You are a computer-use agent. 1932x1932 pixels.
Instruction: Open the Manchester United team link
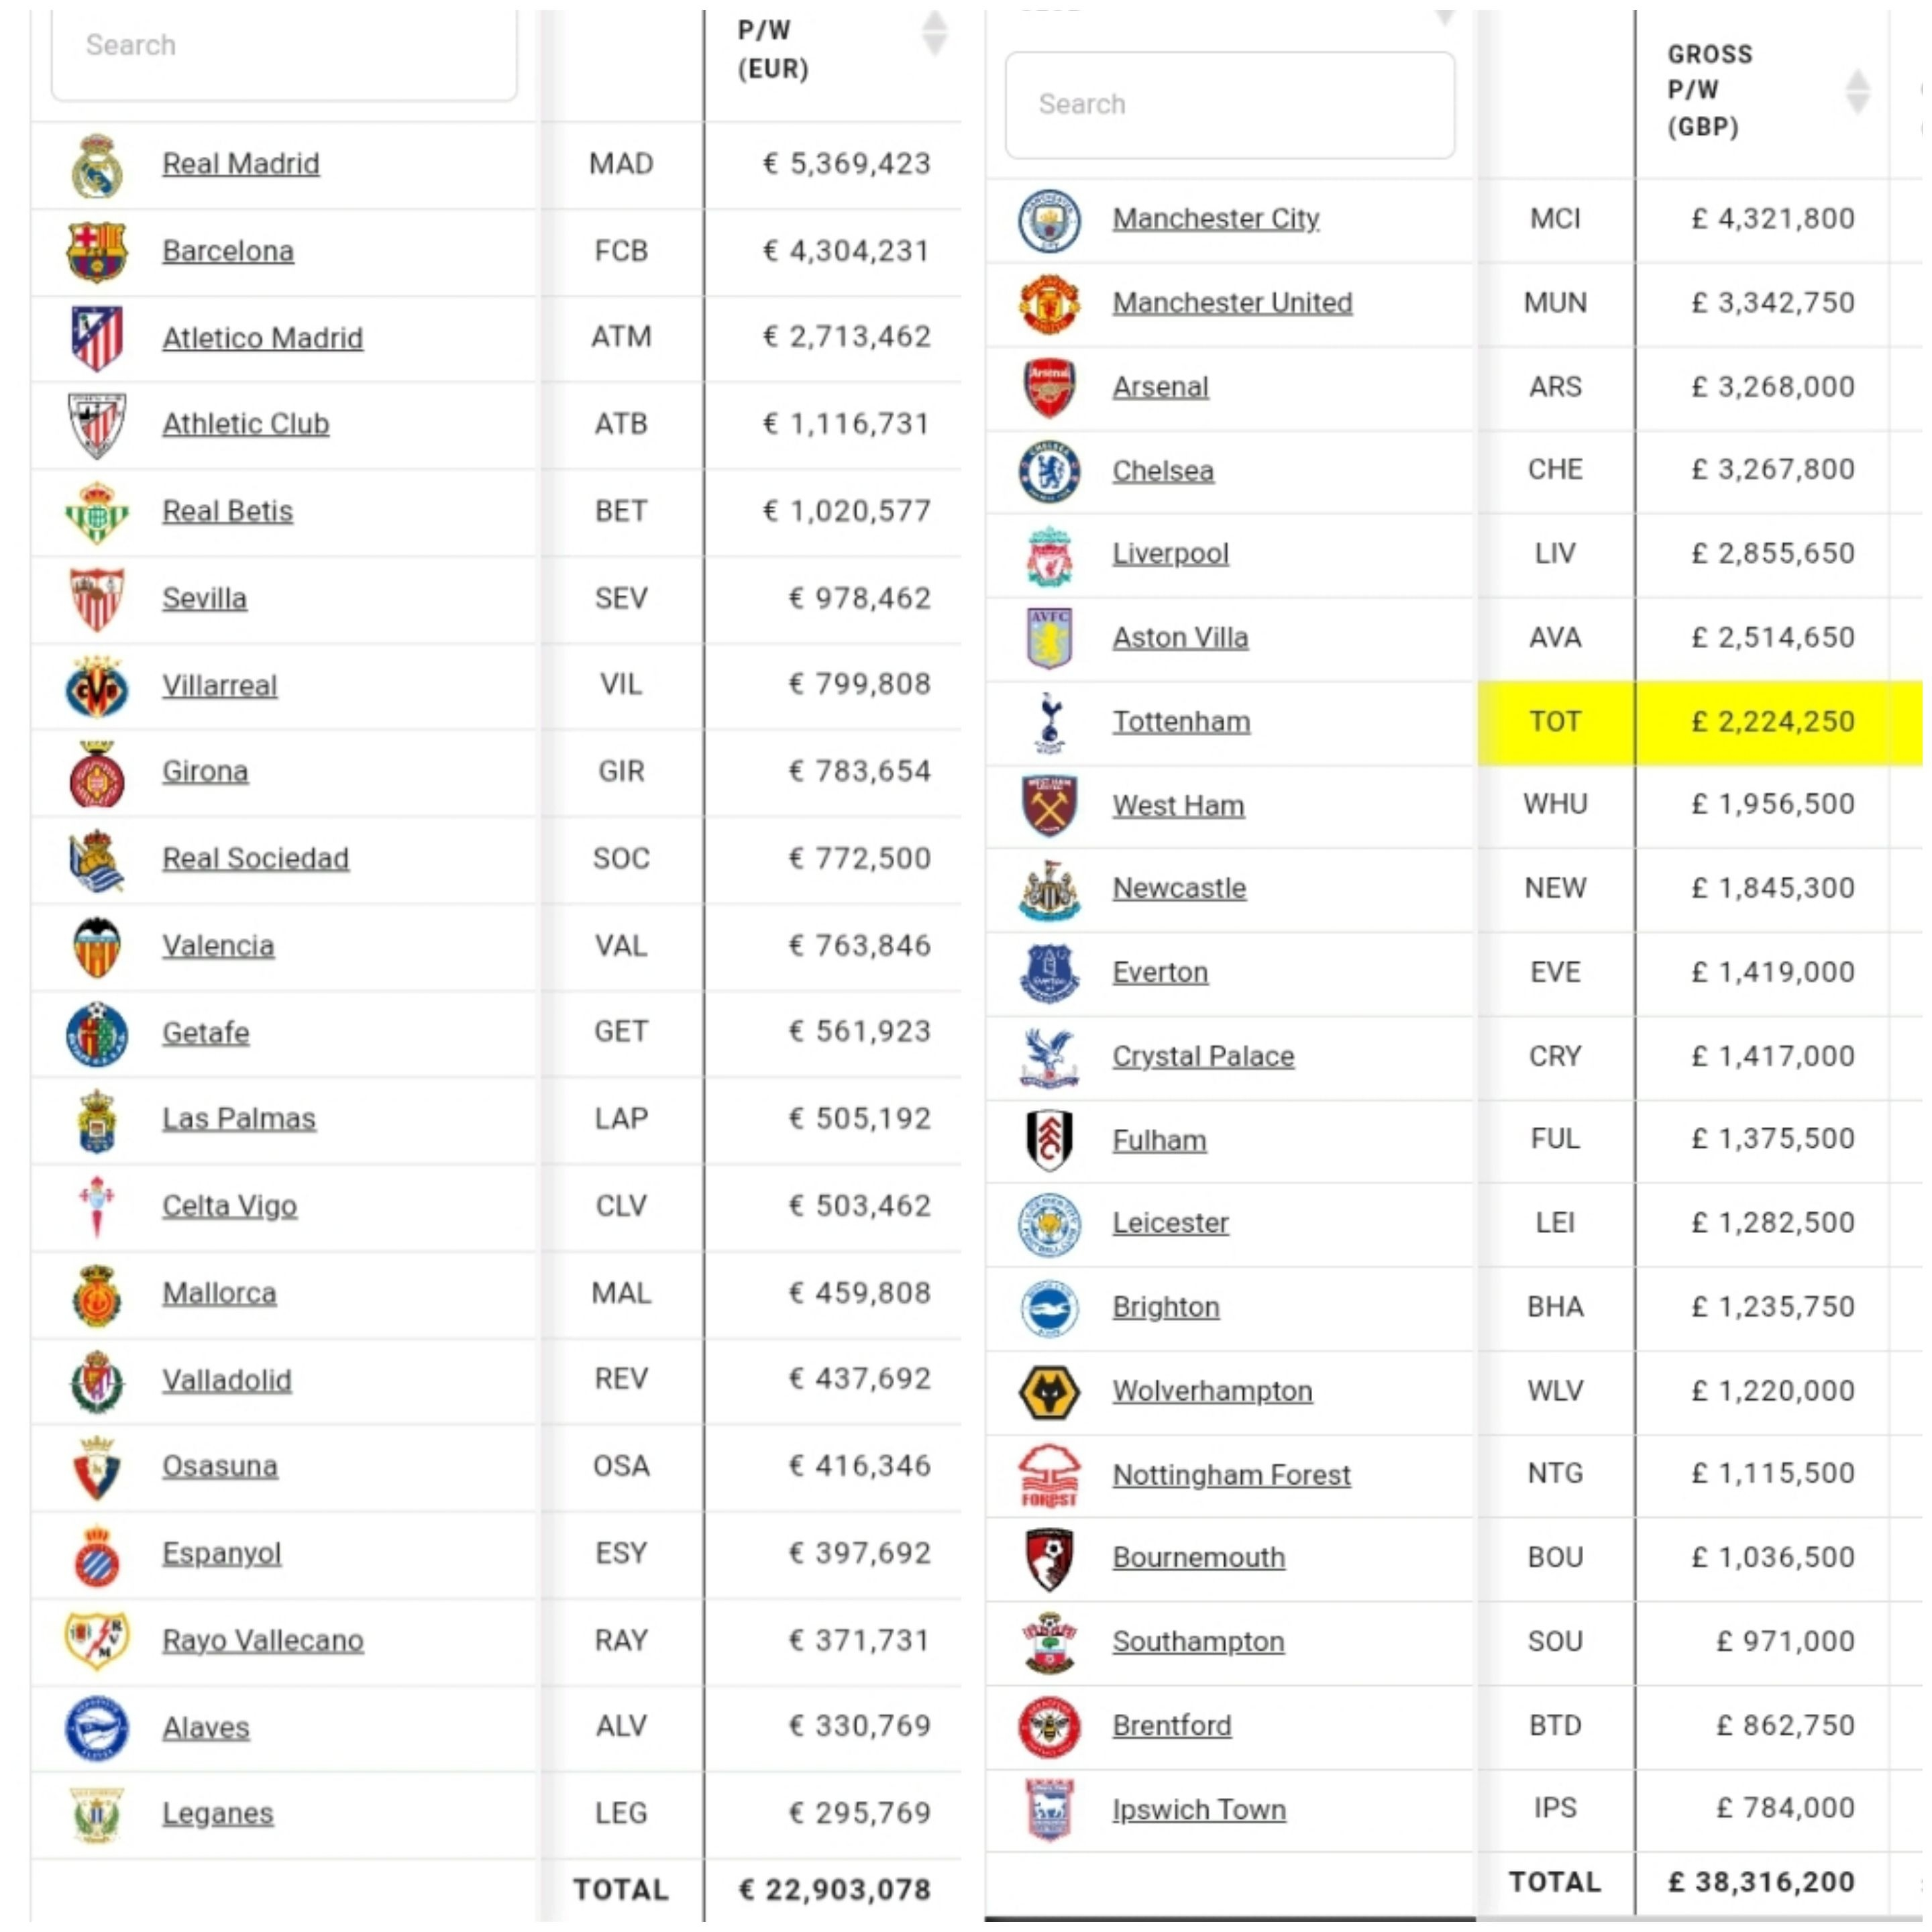(1232, 303)
